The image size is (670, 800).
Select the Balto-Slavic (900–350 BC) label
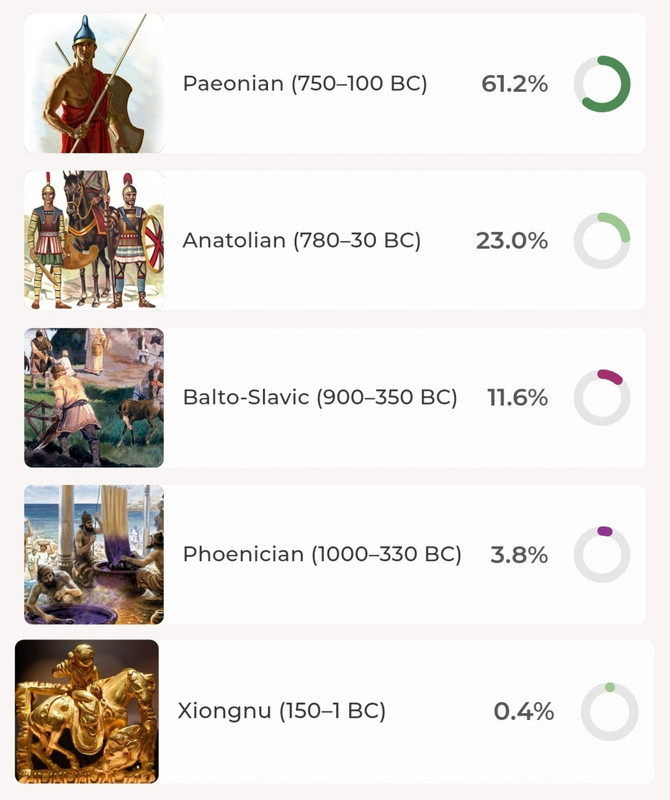(320, 398)
